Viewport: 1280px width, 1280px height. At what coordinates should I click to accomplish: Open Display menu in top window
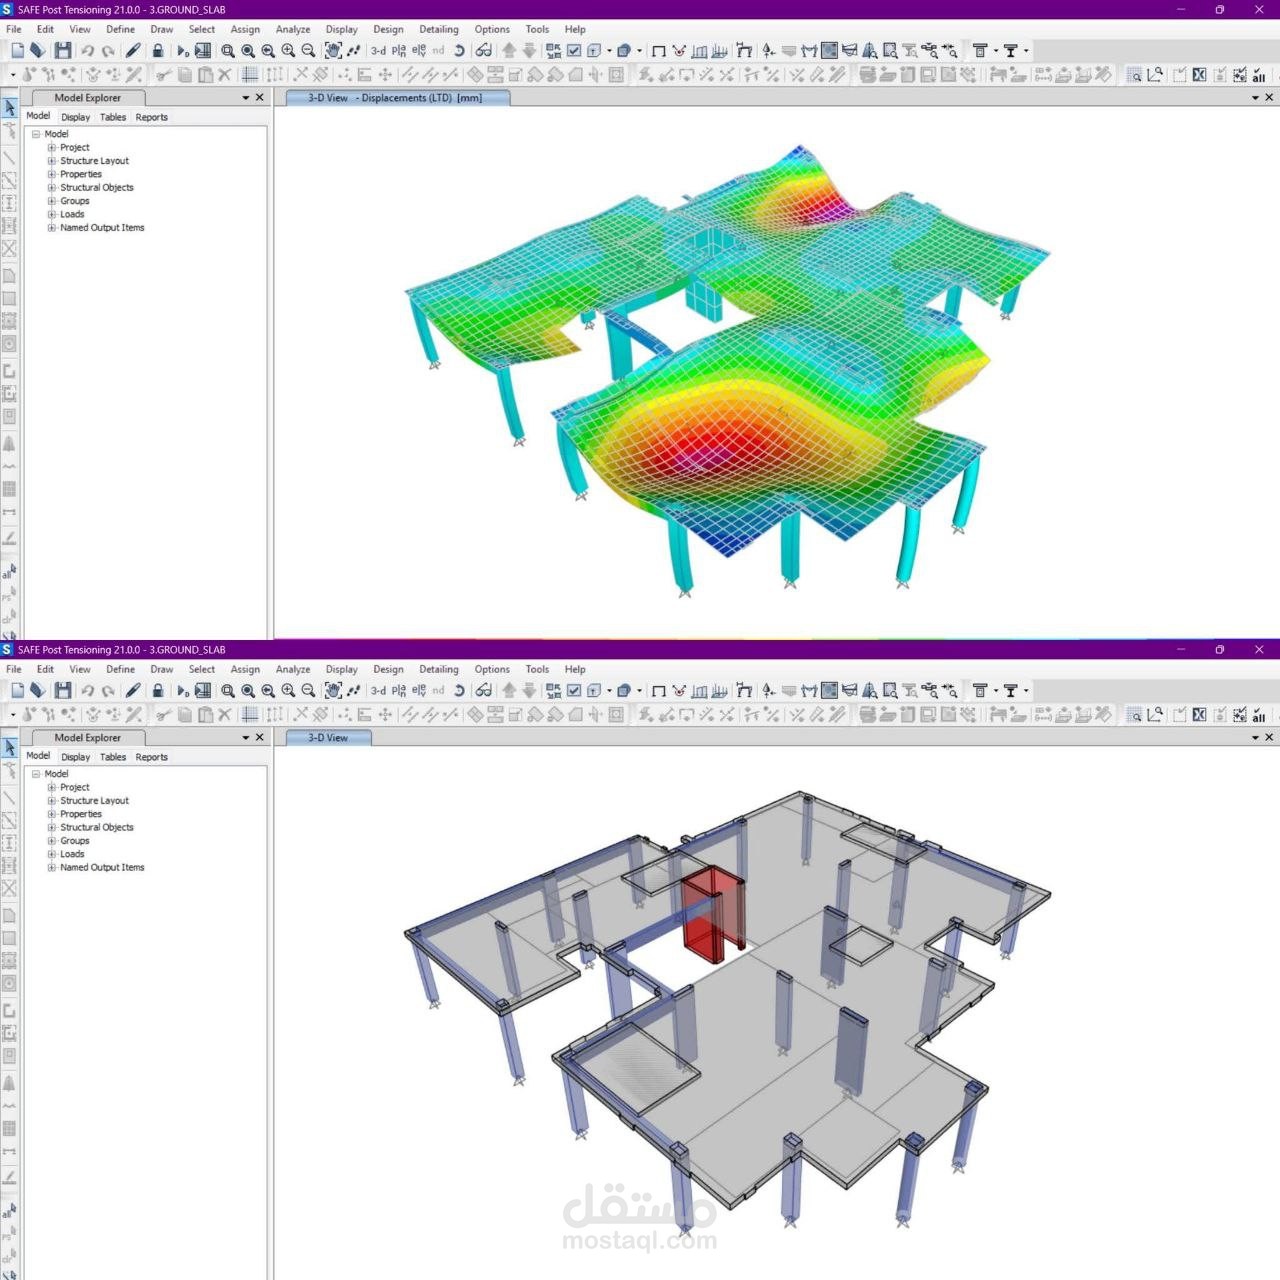(342, 29)
